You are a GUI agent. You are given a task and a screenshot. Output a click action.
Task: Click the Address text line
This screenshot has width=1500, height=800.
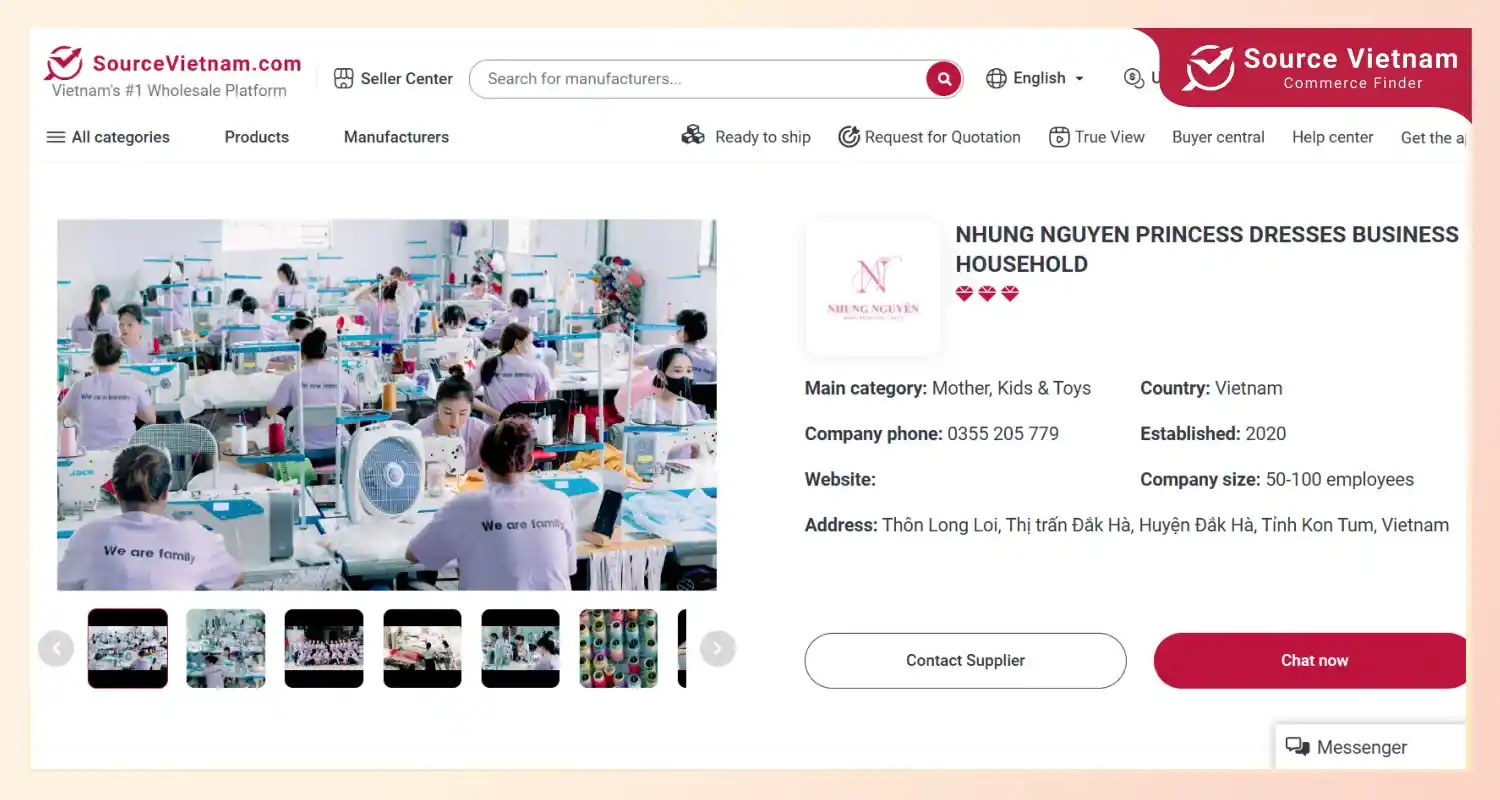(1127, 525)
